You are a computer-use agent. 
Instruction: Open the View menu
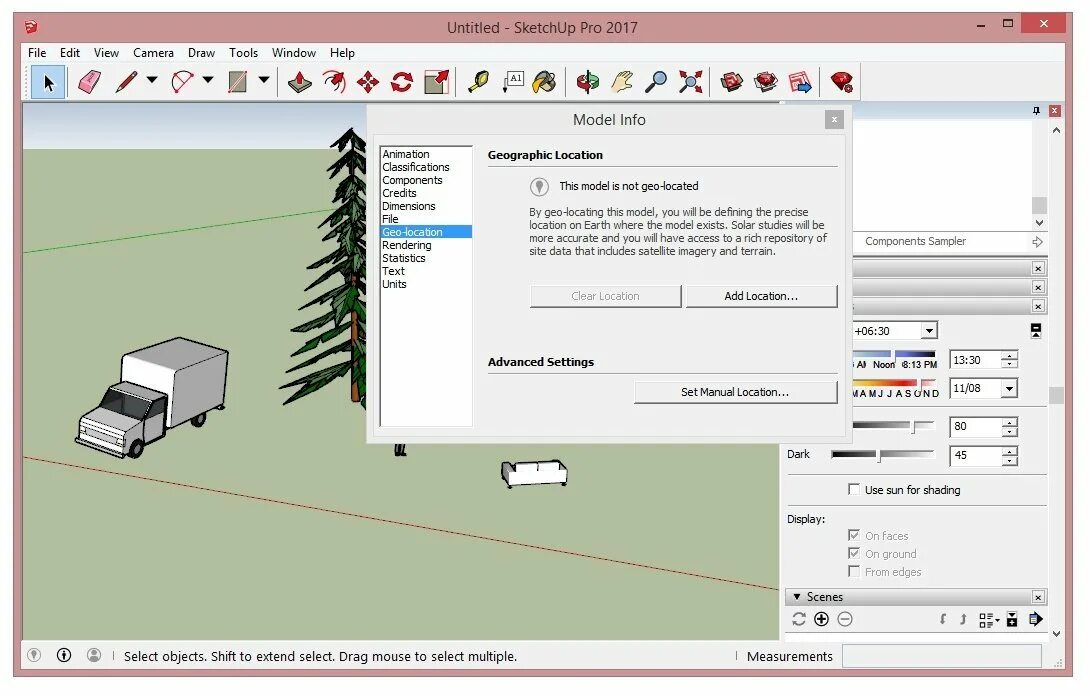106,53
